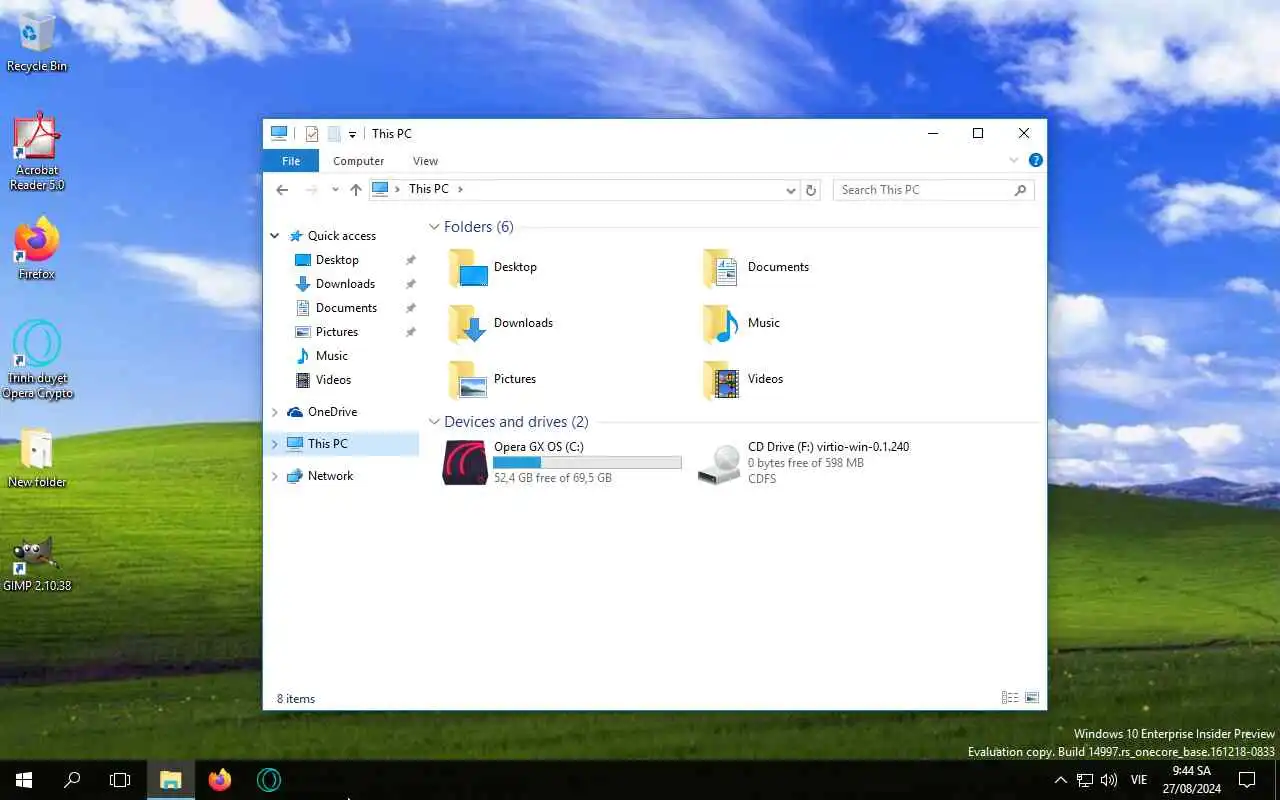Show hidden tray icons chevron
Viewport: 1280px width, 800px height.
coord(1061,780)
